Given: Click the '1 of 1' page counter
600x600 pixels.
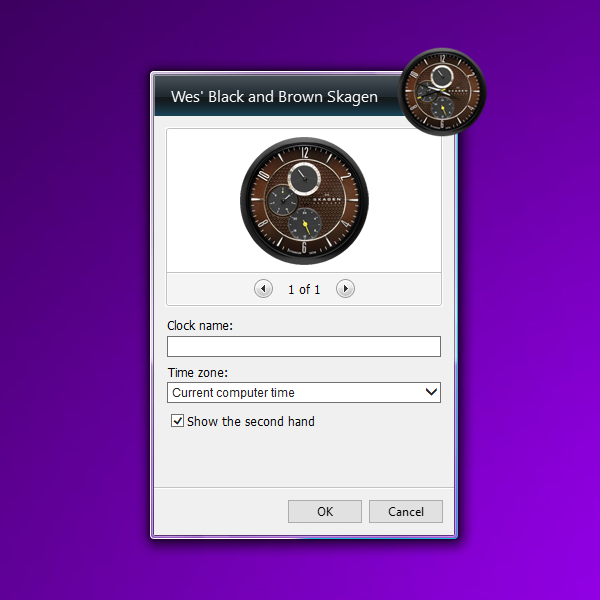Looking at the screenshot, I should [304, 290].
